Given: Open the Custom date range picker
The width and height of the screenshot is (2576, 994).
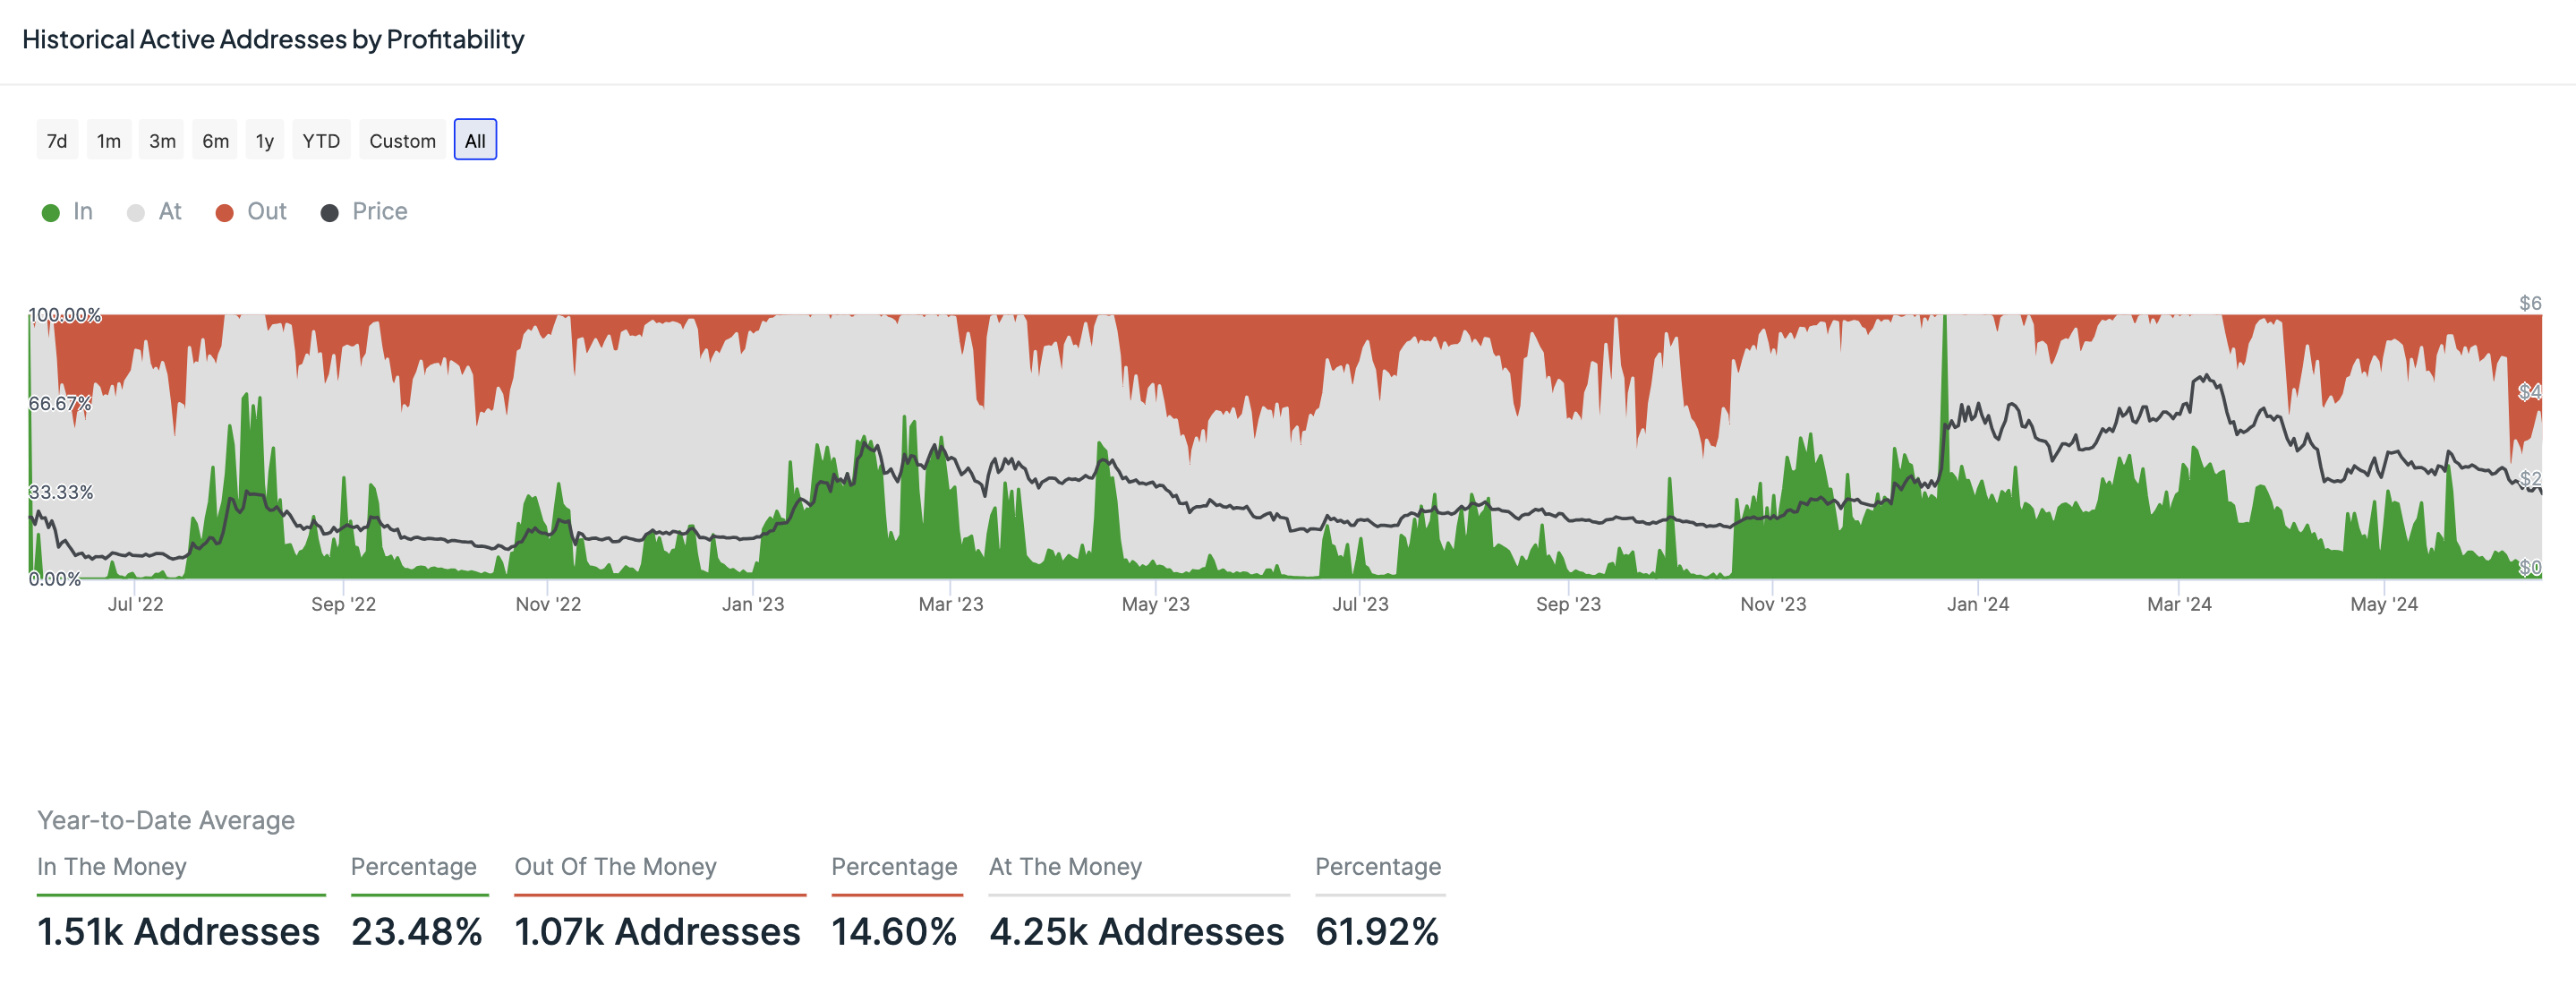Looking at the screenshot, I should 402,141.
